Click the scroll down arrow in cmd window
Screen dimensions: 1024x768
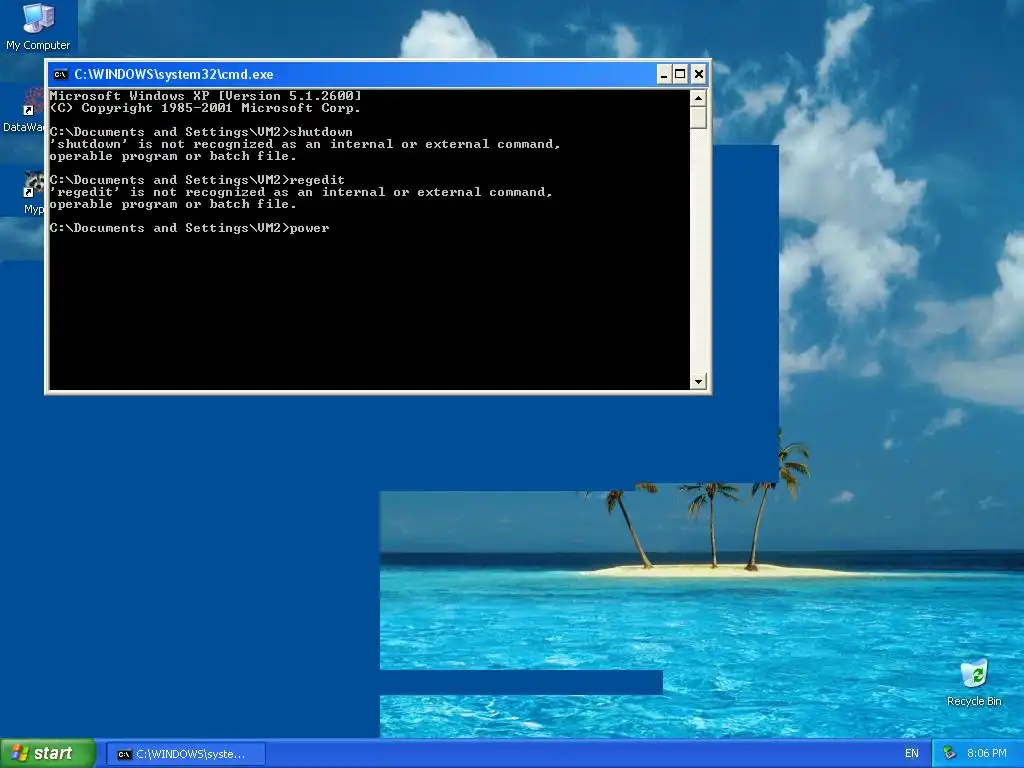698,381
